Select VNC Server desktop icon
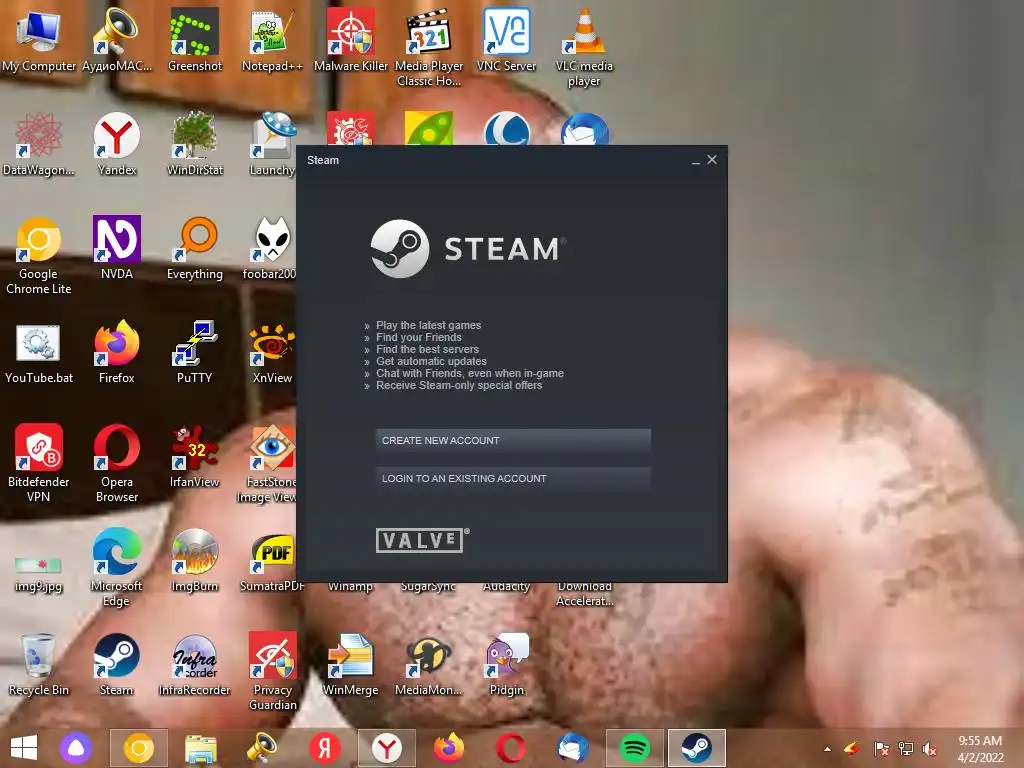Image resolution: width=1024 pixels, height=768 pixels. (507, 40)
